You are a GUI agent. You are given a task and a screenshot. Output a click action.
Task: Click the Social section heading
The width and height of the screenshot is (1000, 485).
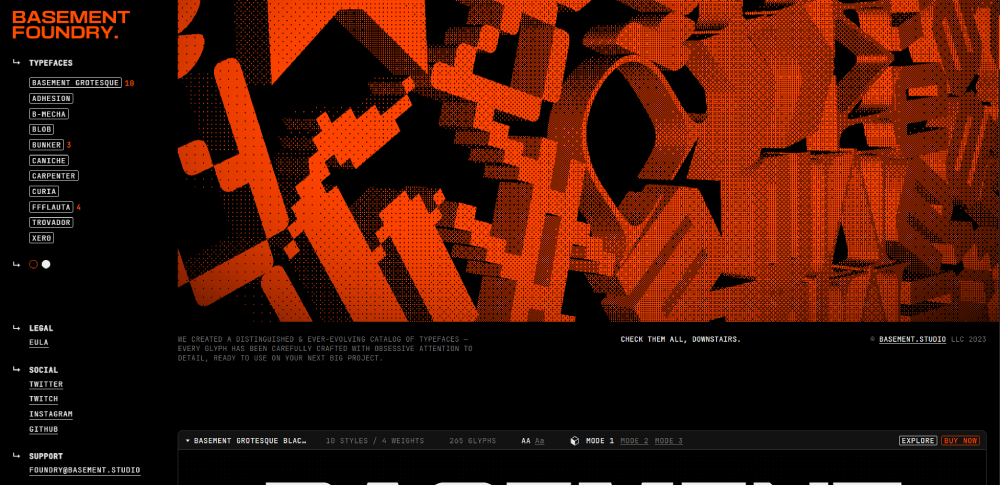(43, 370)
